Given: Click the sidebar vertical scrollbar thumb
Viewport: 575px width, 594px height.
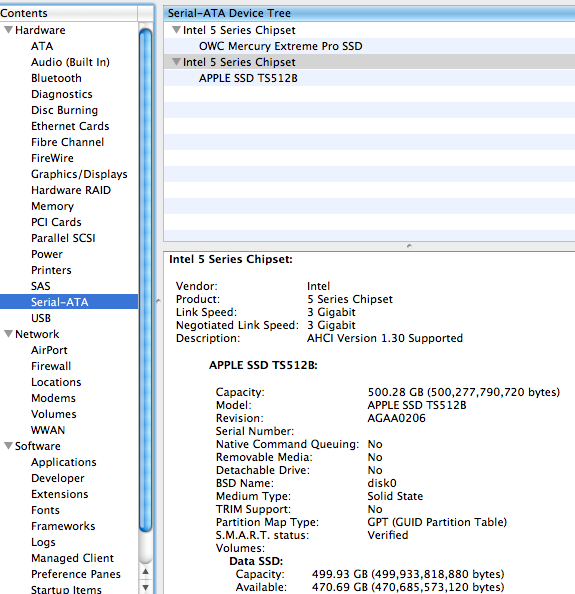Looking at the screenshot, I should coord(145,280).
